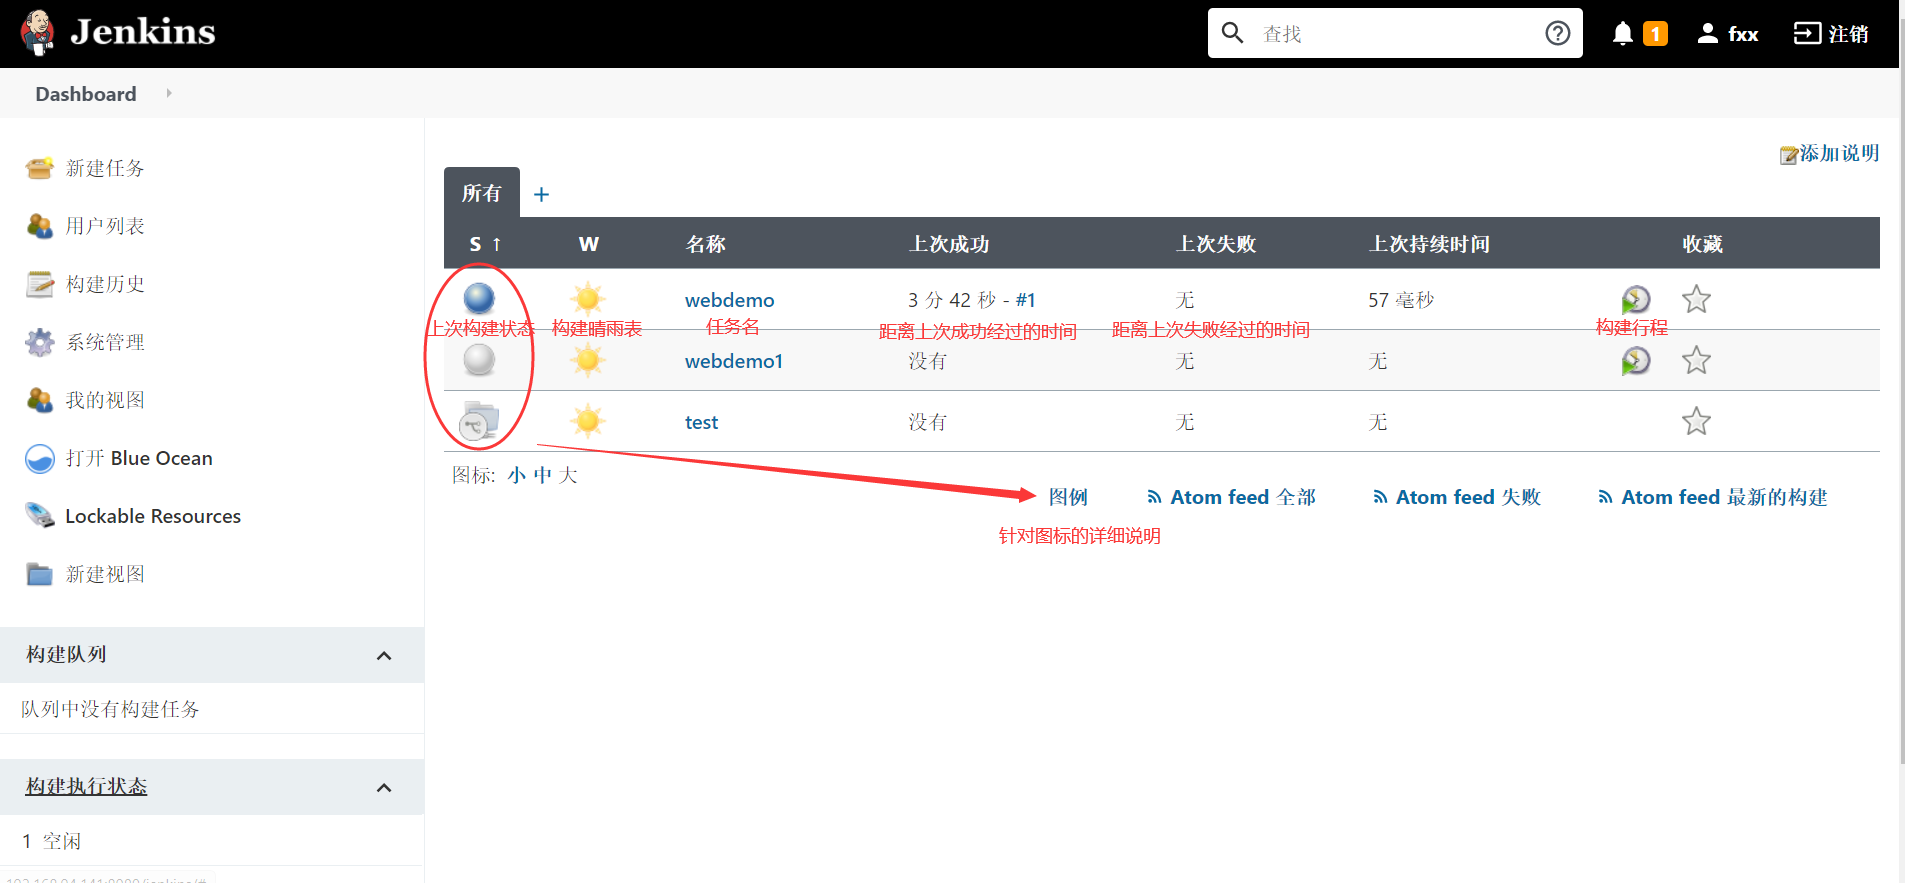Click the 系统管理 gear icon
Image resolution: width=1905 pixels, height=883 pixels.
click(x=40, y=342)
